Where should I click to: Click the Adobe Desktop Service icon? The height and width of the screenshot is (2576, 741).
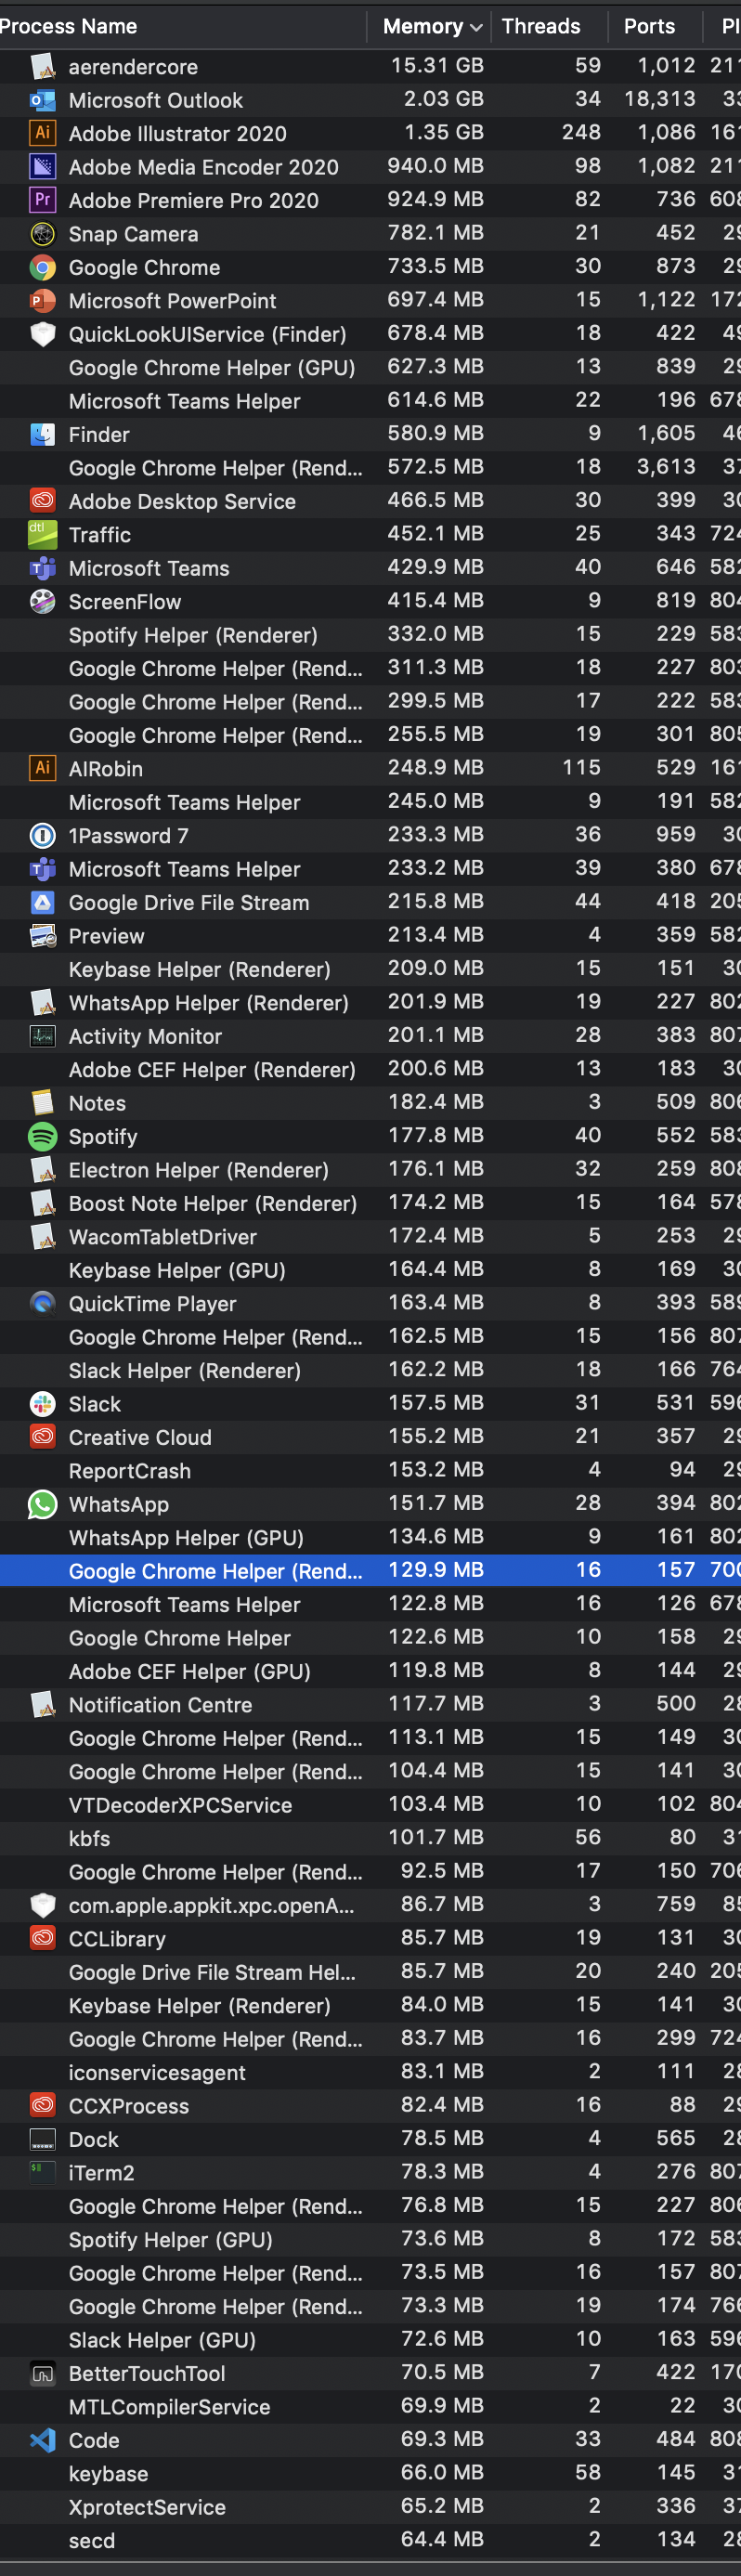click(42, 501)
